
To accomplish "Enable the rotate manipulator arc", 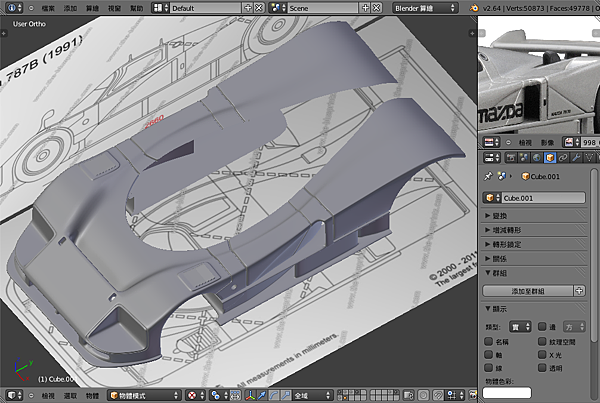I will click(274, 395).
